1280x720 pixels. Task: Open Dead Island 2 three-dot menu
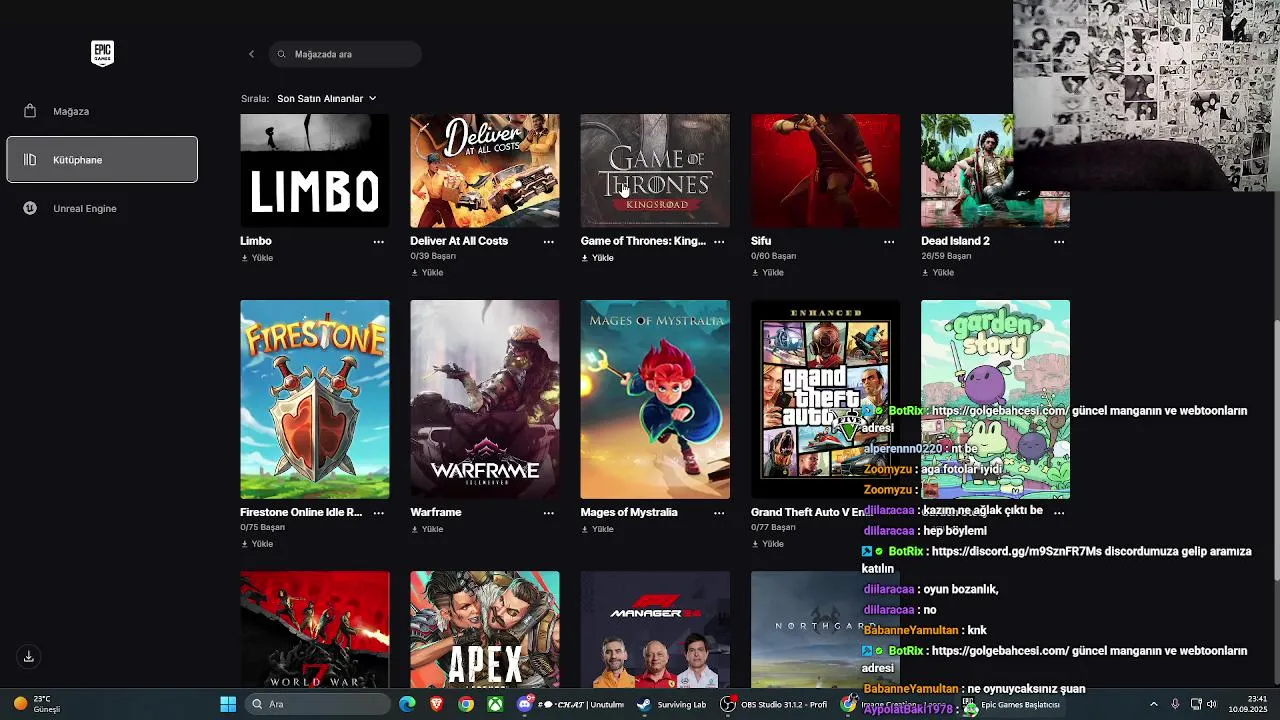1059,242
